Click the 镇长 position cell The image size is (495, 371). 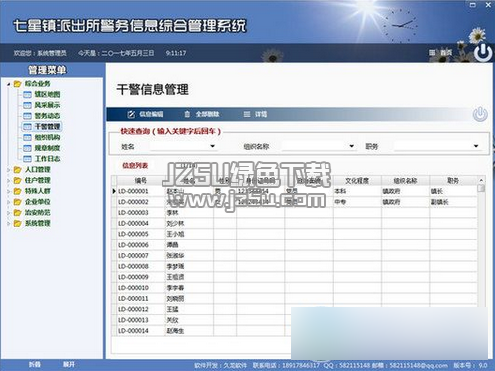[x=453, y=191]
